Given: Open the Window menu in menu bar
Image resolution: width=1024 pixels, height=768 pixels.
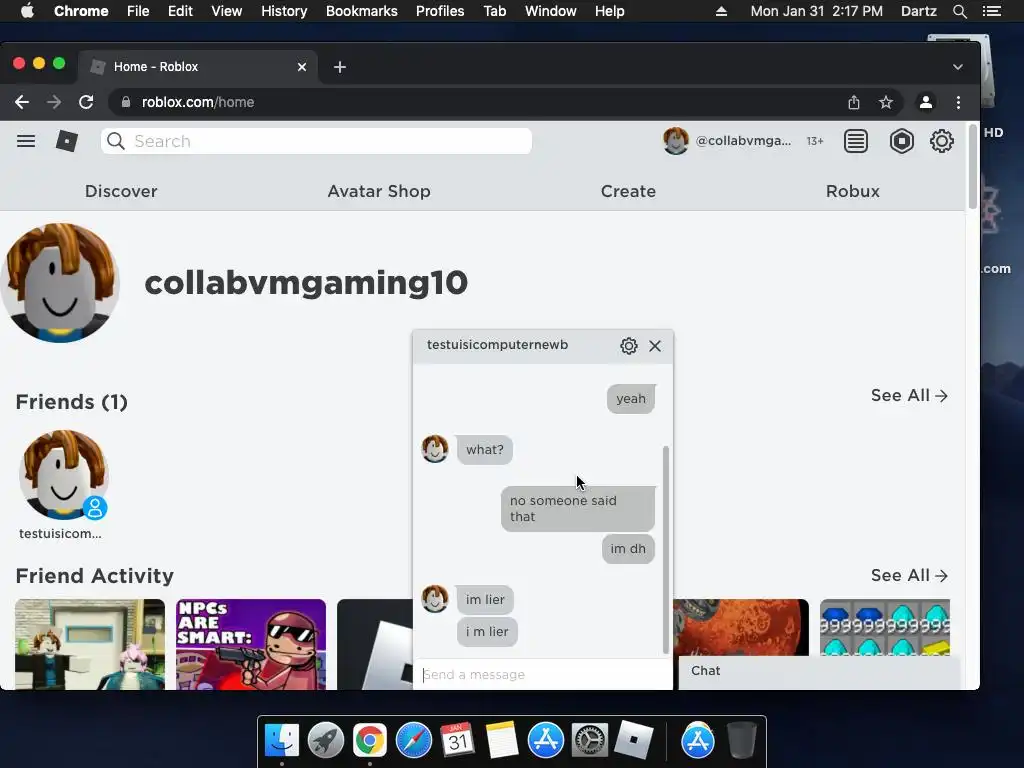Looking at the screenshot, I should click(x=551, y=11).
